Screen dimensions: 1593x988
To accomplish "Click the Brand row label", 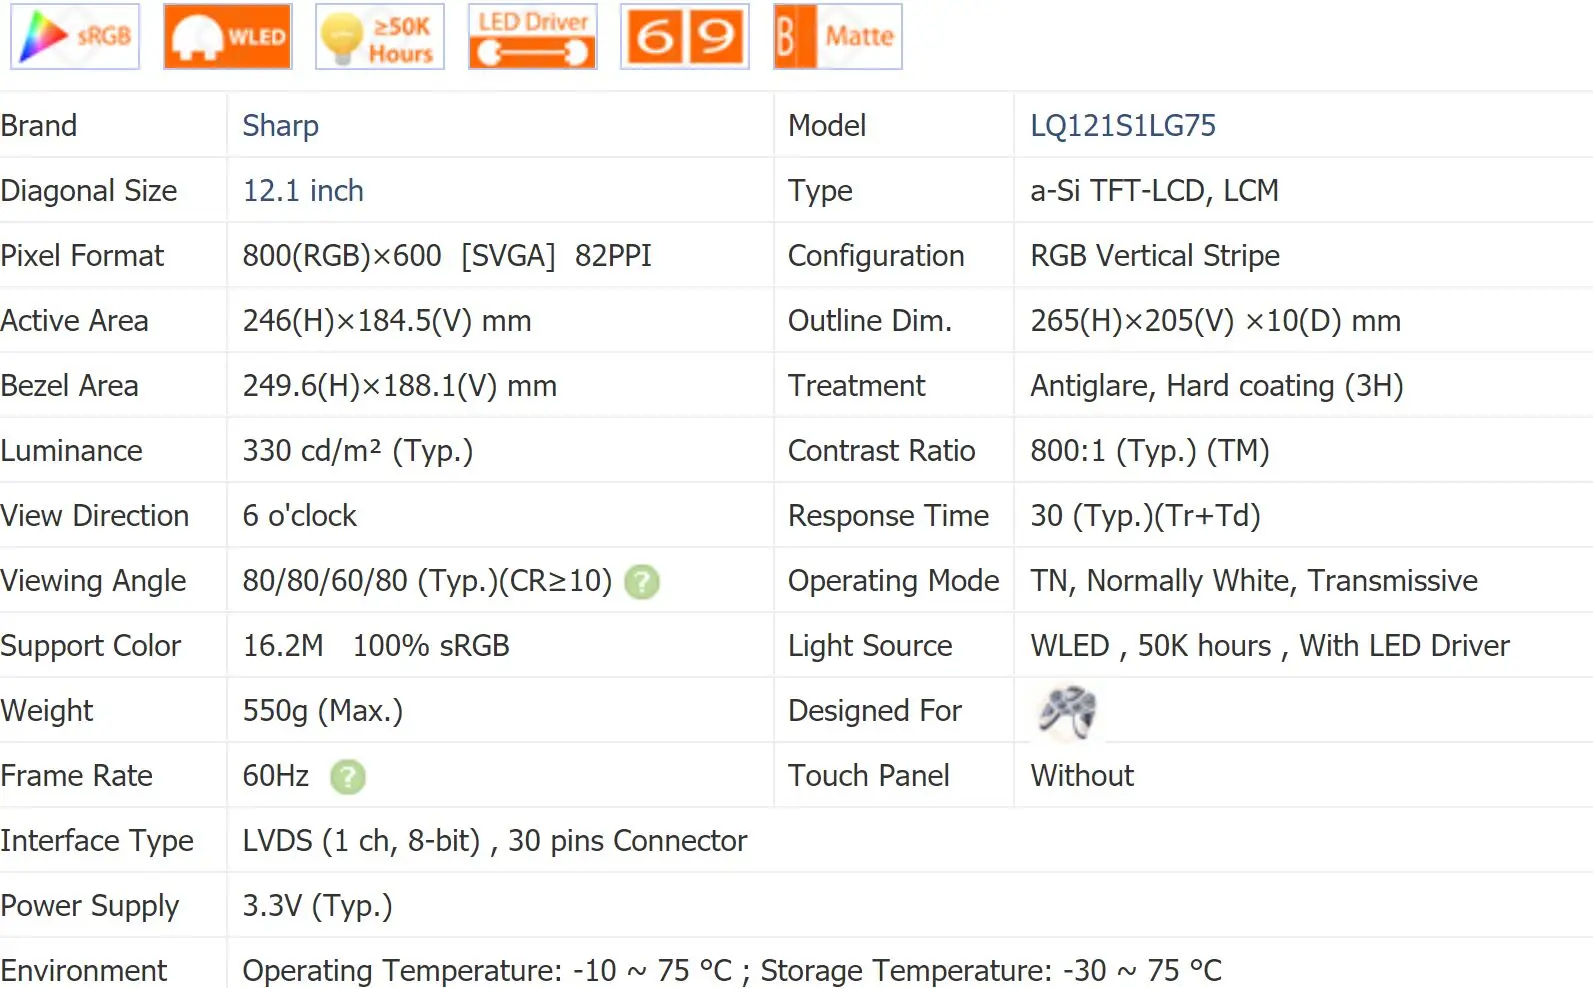I will 39,126.
